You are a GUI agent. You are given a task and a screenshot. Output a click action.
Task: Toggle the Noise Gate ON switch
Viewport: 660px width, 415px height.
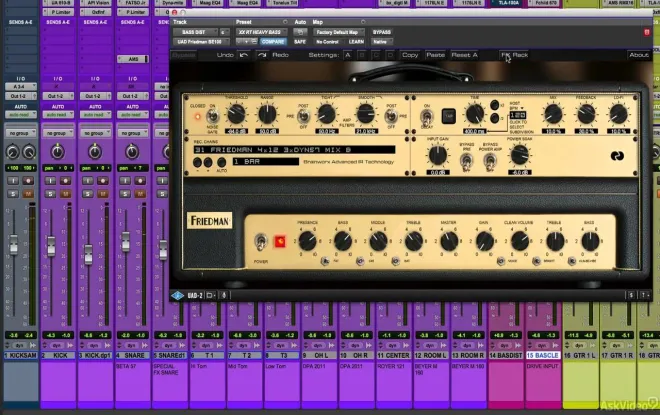tap(213, 116)
